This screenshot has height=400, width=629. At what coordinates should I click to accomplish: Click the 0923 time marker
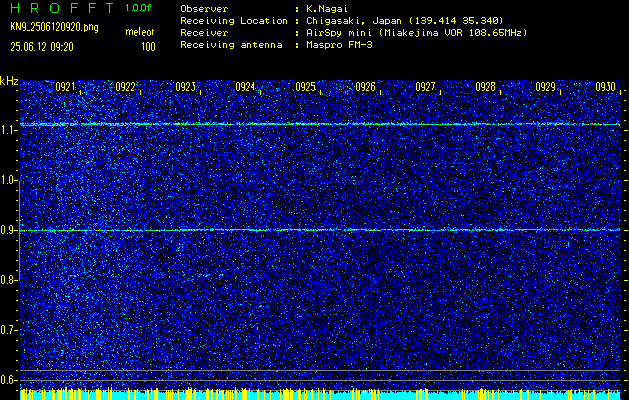click(x=185, y=87)
